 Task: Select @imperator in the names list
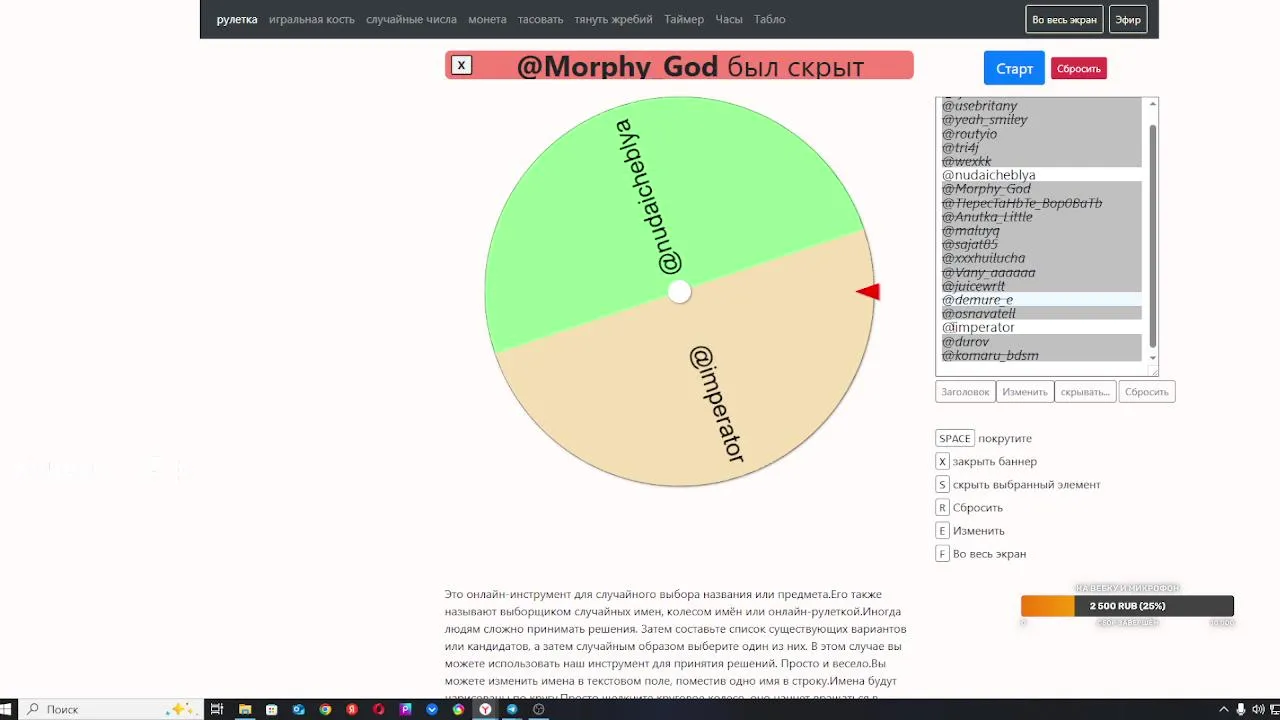click(1041, 327)
